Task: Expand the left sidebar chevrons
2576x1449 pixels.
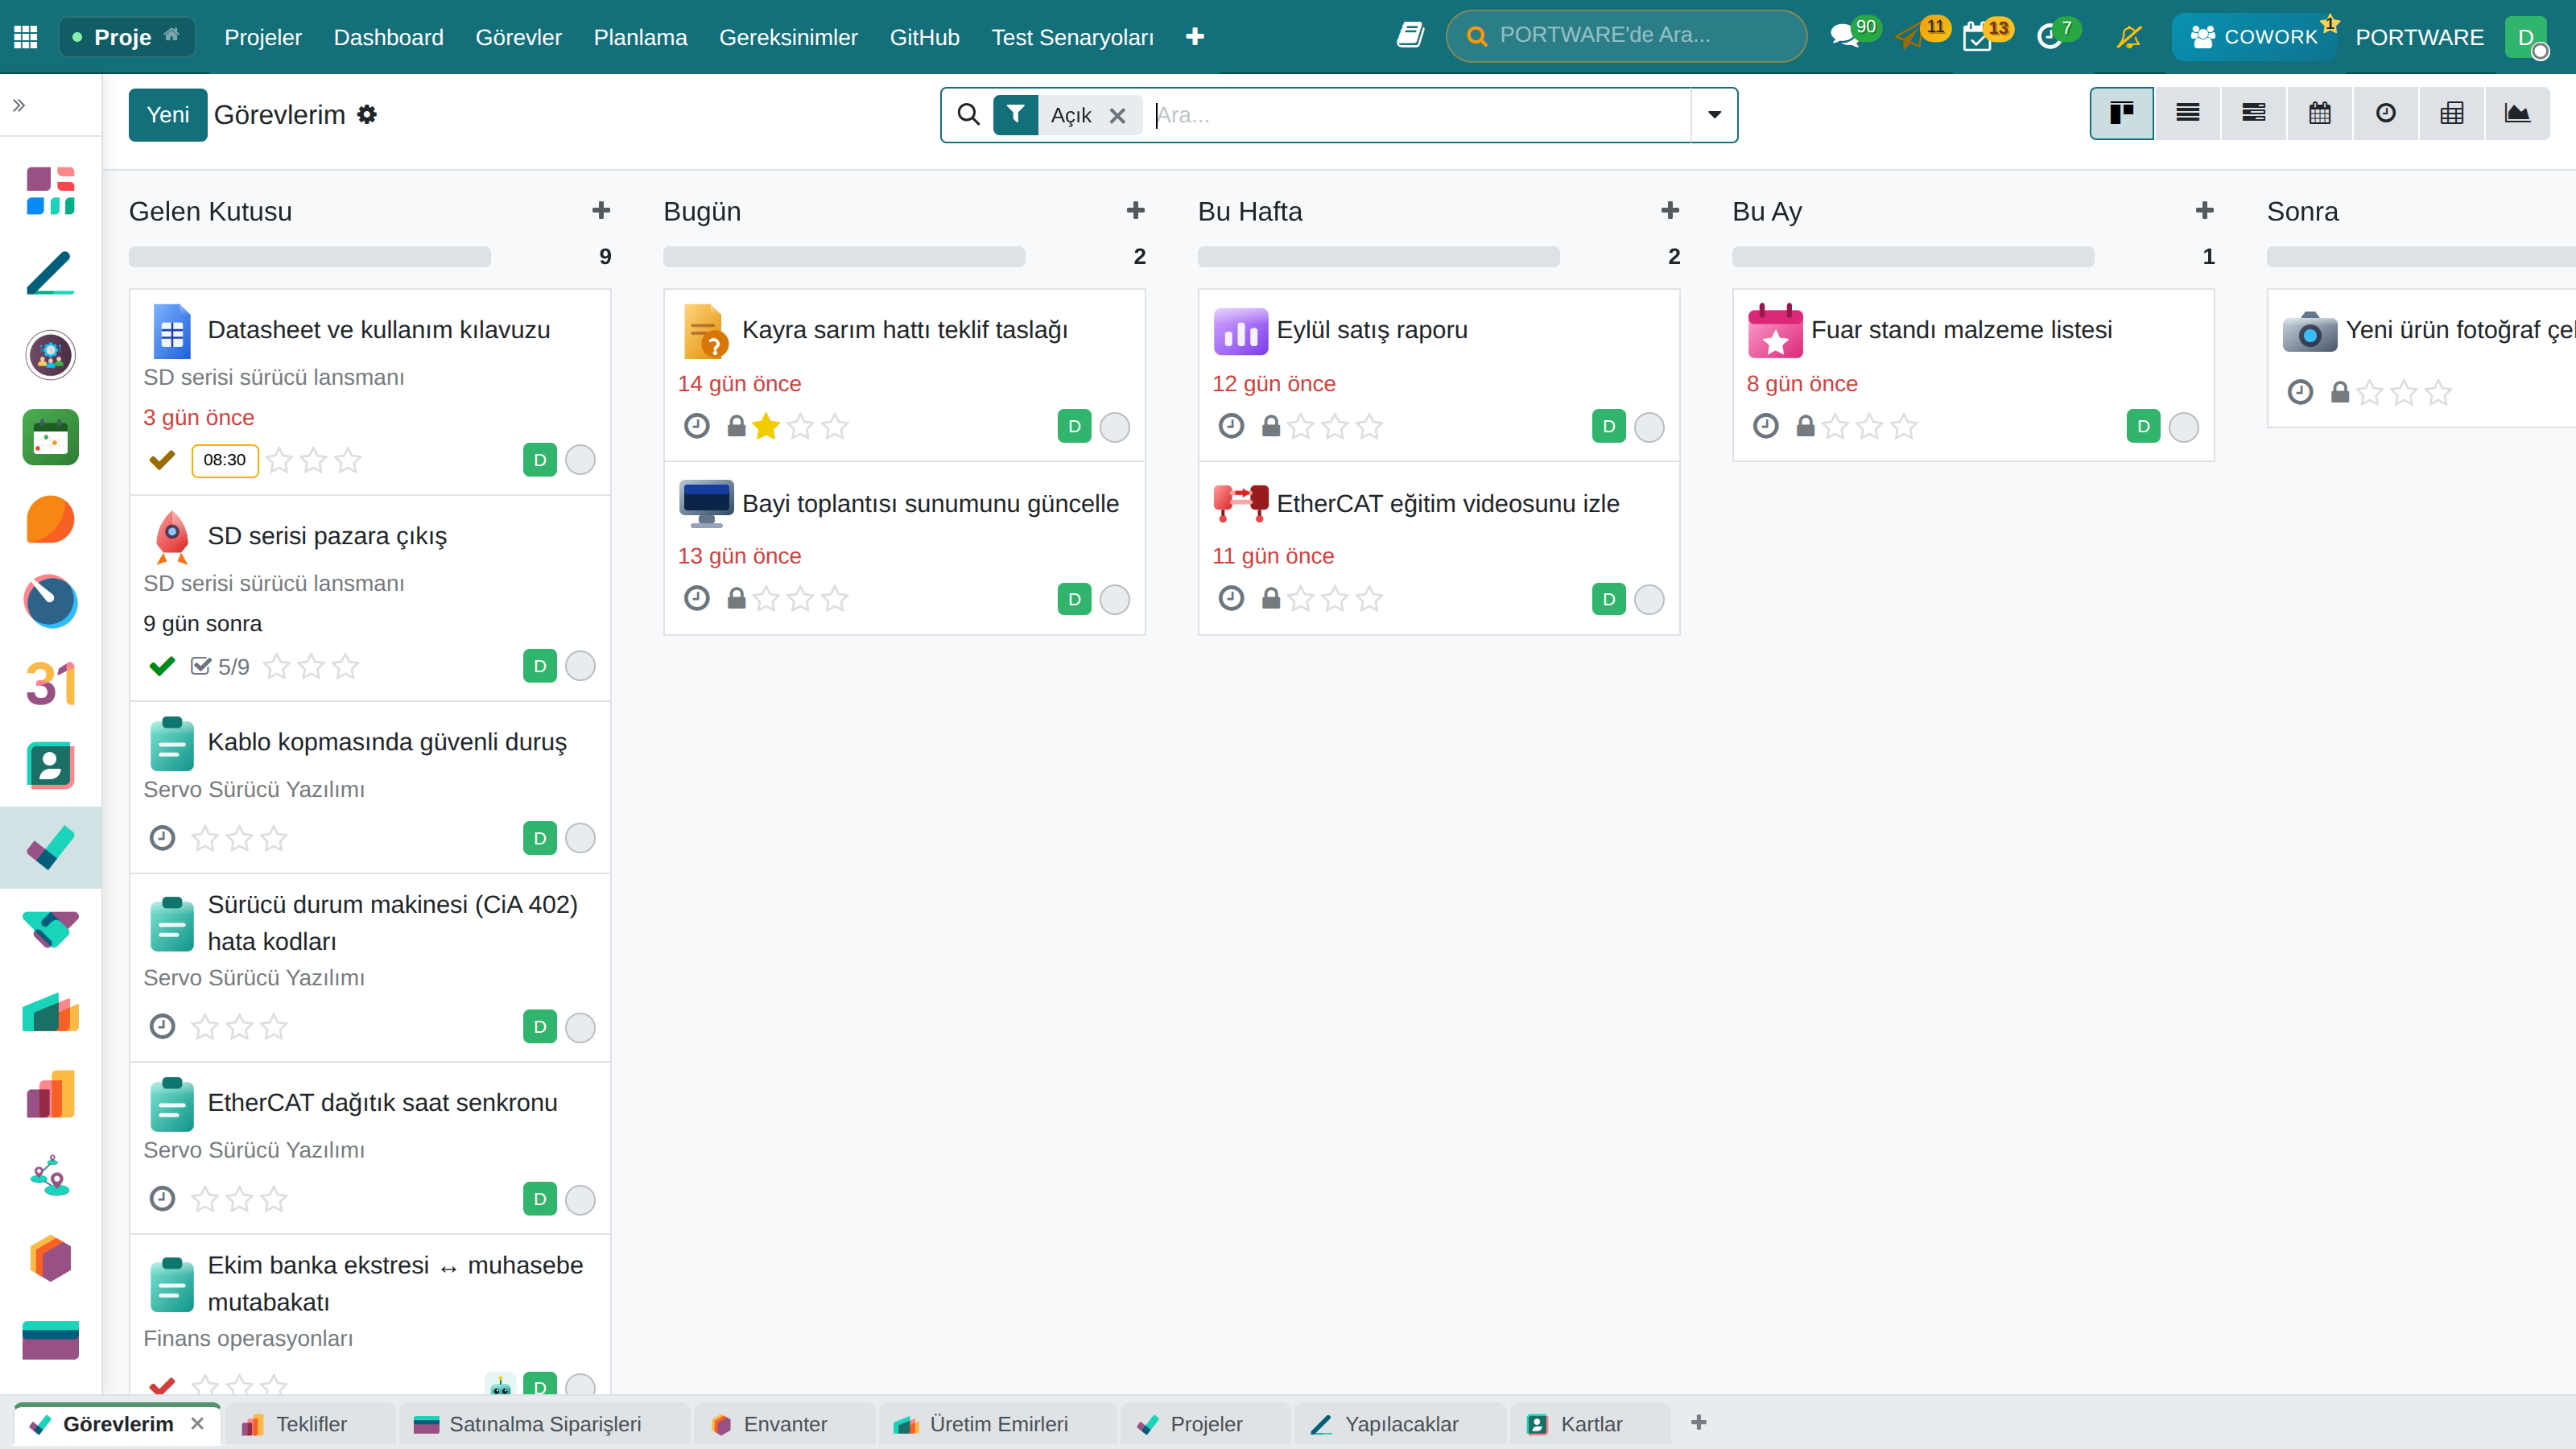Action: 19,105
